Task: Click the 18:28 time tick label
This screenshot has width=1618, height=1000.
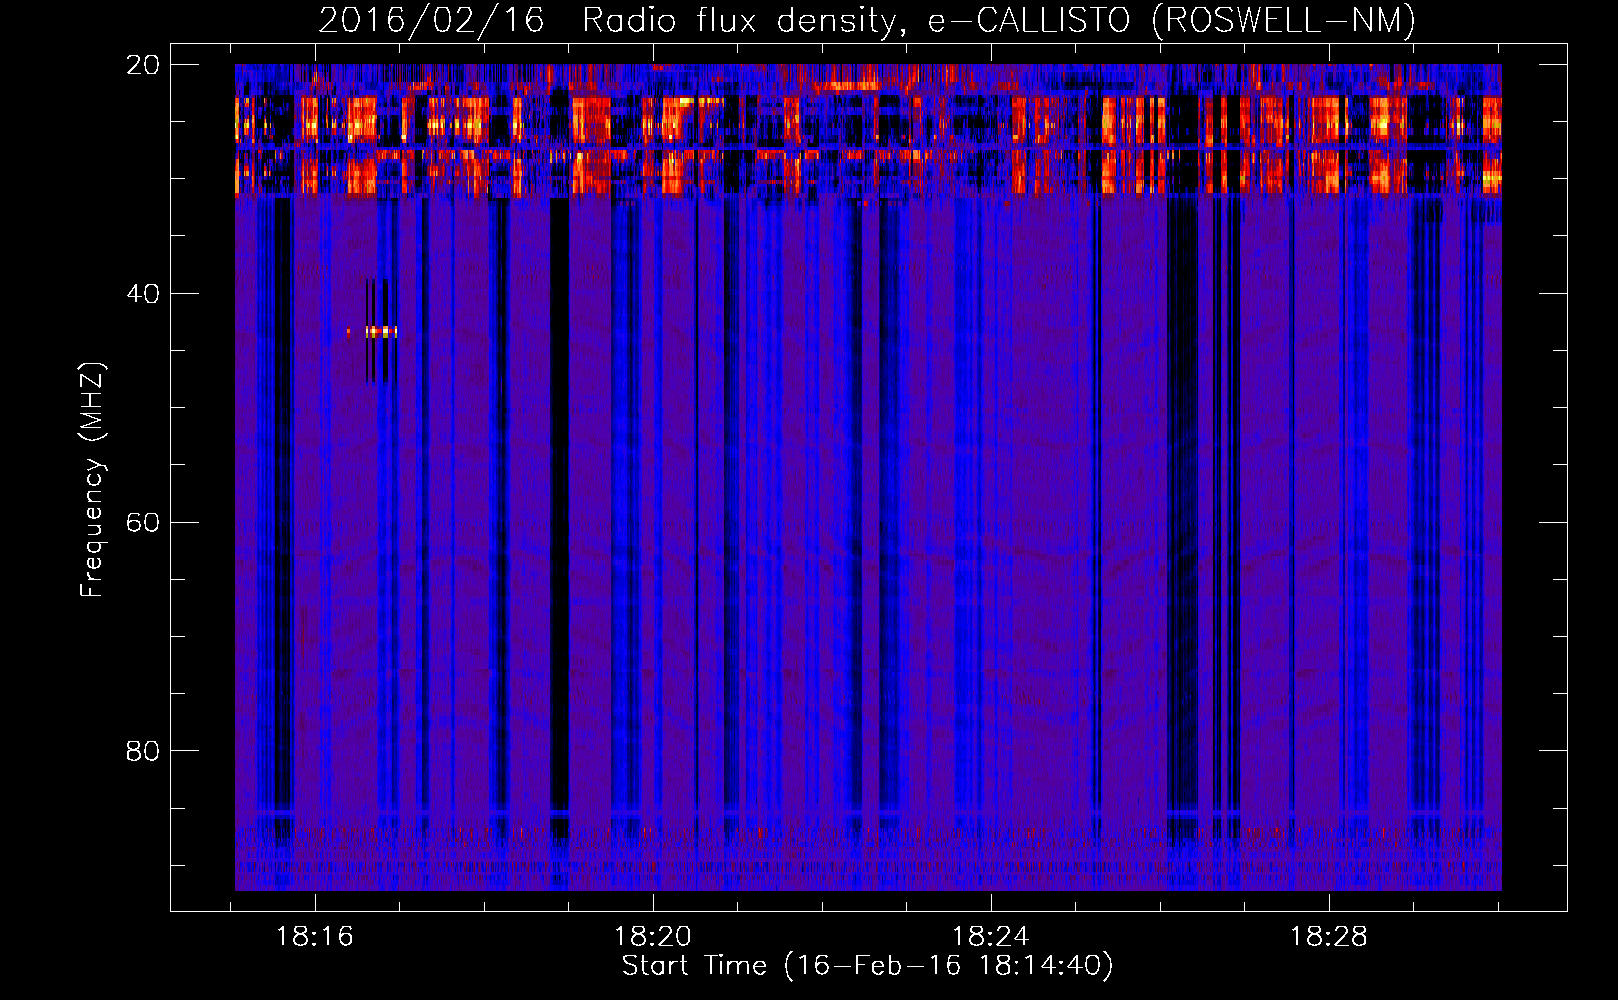Action: click(x=1329, y=937)
